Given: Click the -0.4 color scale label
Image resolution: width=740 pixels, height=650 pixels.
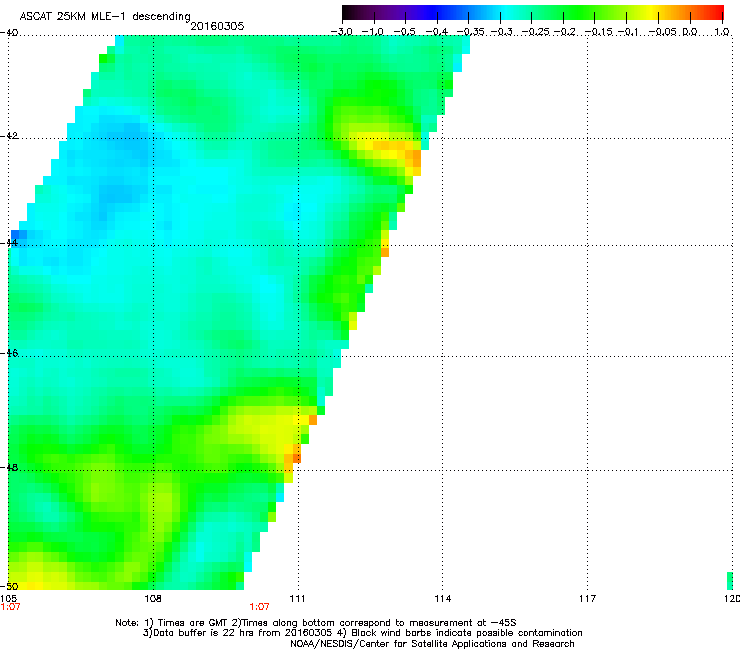Looking at the screenshot, I should coord(437,32).
